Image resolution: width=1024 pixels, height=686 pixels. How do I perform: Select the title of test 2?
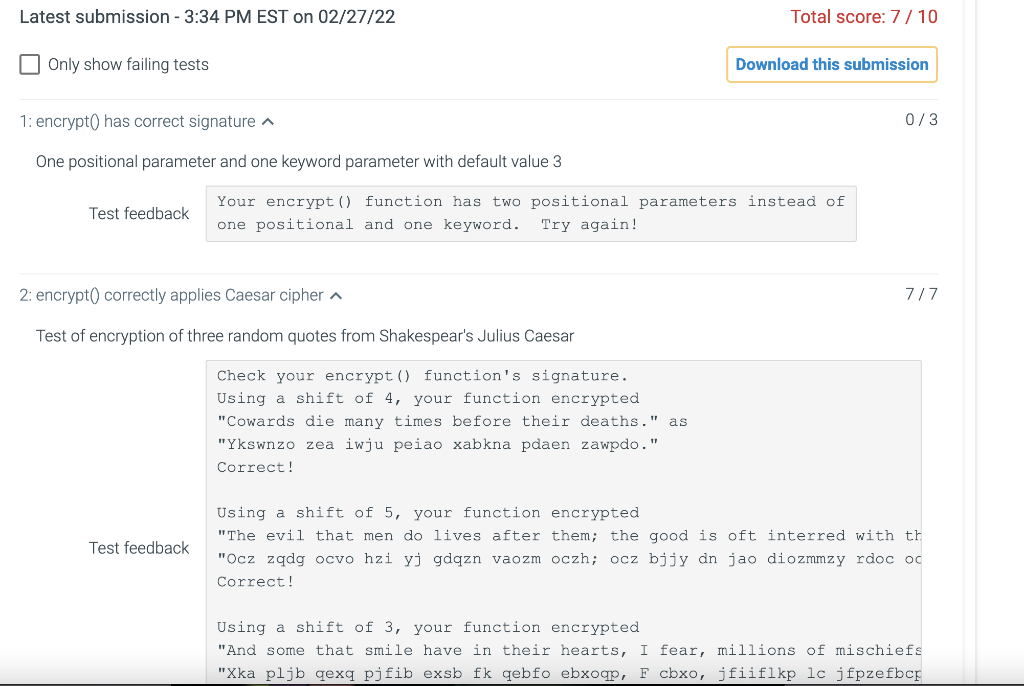point(173,294)
